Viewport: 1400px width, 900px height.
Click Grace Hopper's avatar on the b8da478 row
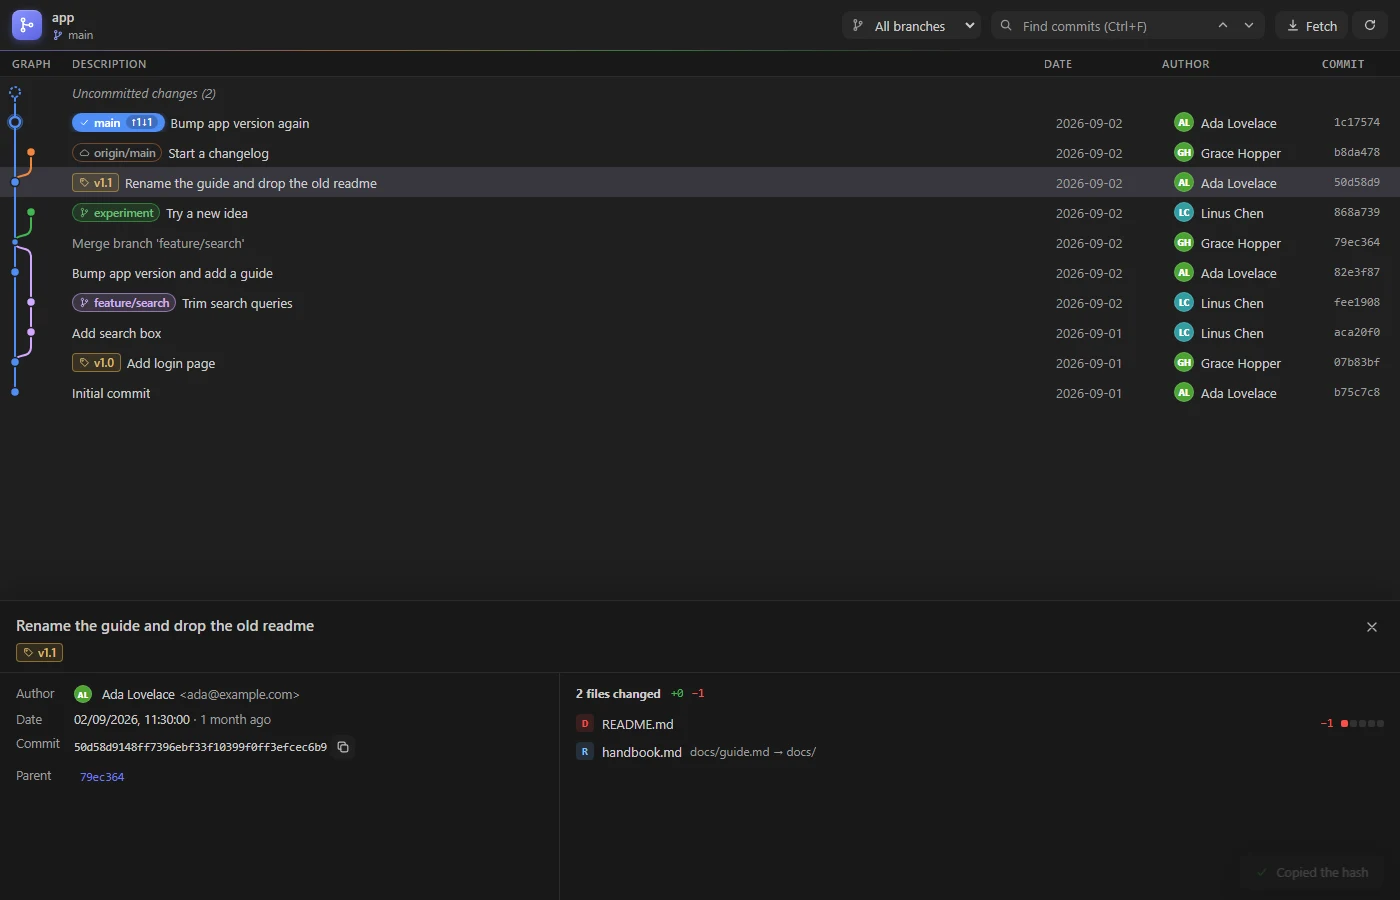[1184, 153]
